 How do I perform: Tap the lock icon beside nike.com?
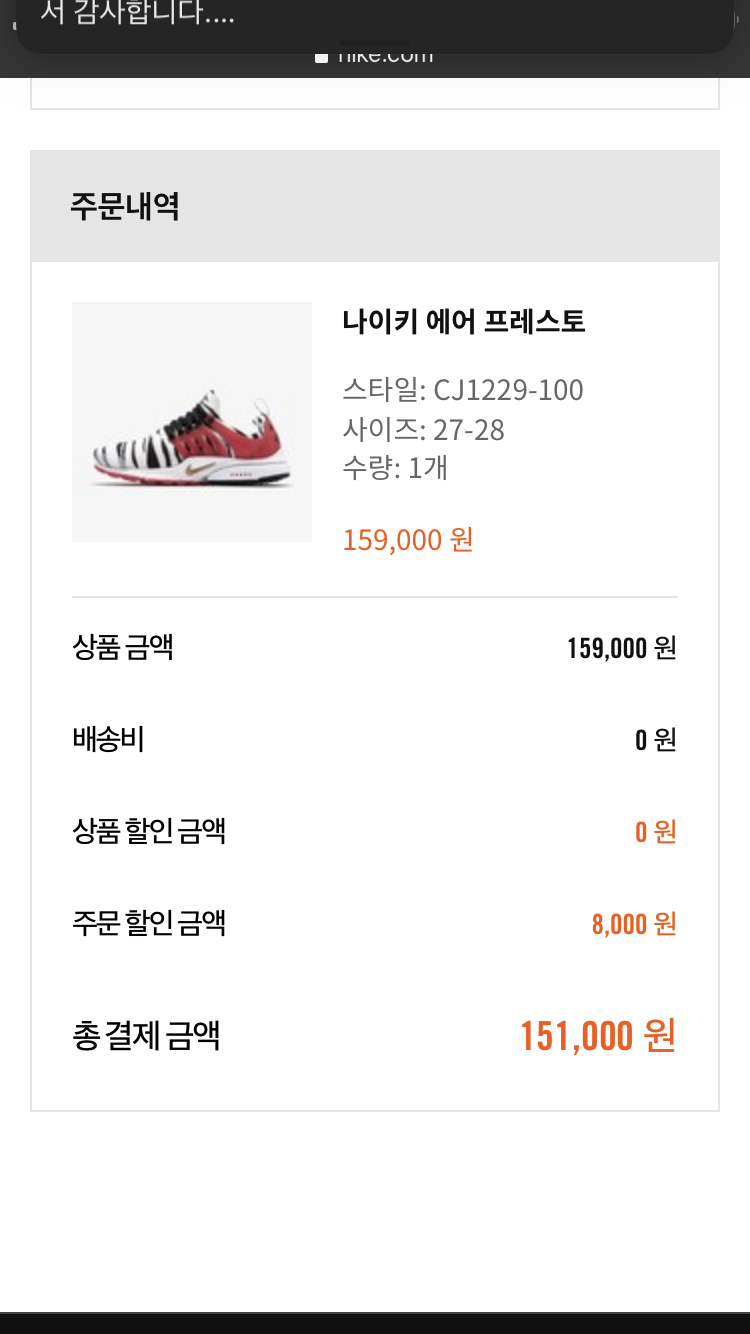[321, 57]
